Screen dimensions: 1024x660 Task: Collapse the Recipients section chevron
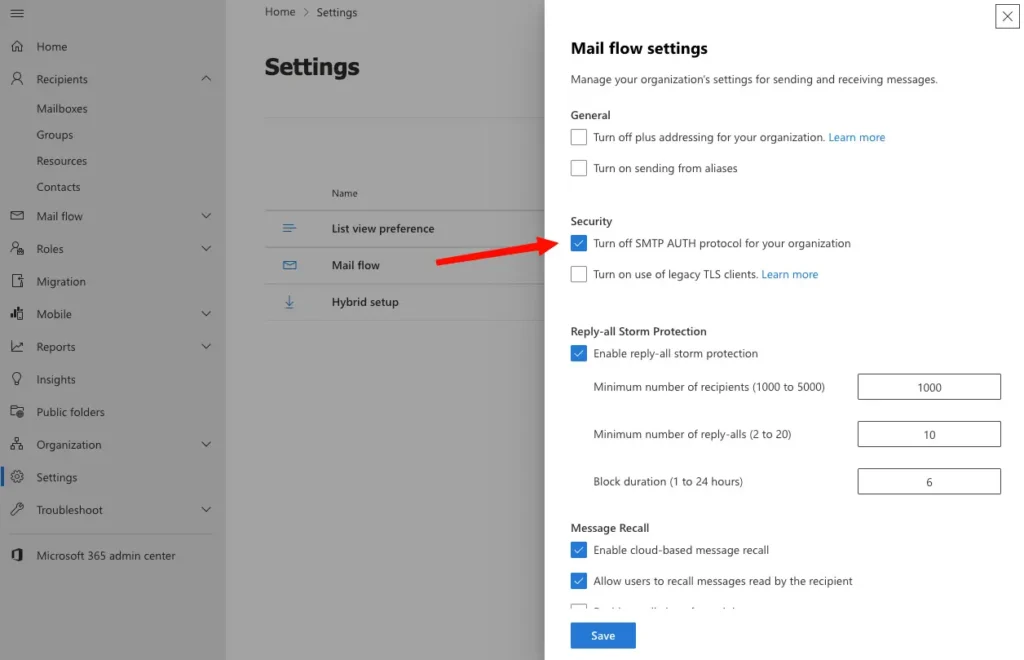tap(206, 78)
